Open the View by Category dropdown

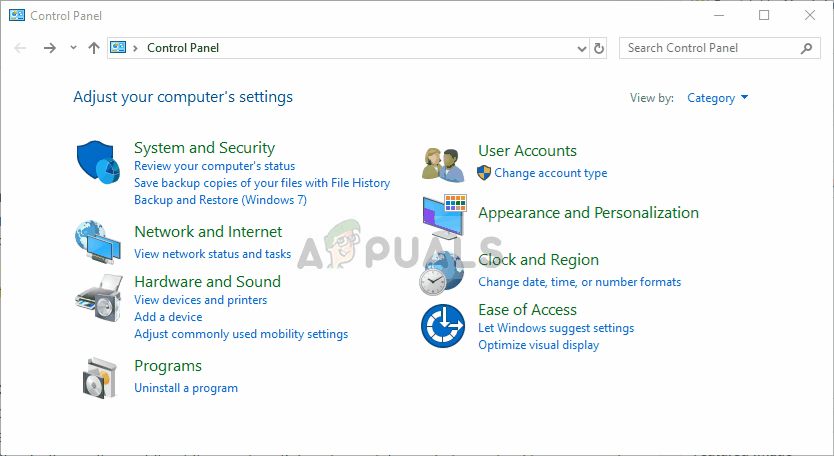click(717, 98)
